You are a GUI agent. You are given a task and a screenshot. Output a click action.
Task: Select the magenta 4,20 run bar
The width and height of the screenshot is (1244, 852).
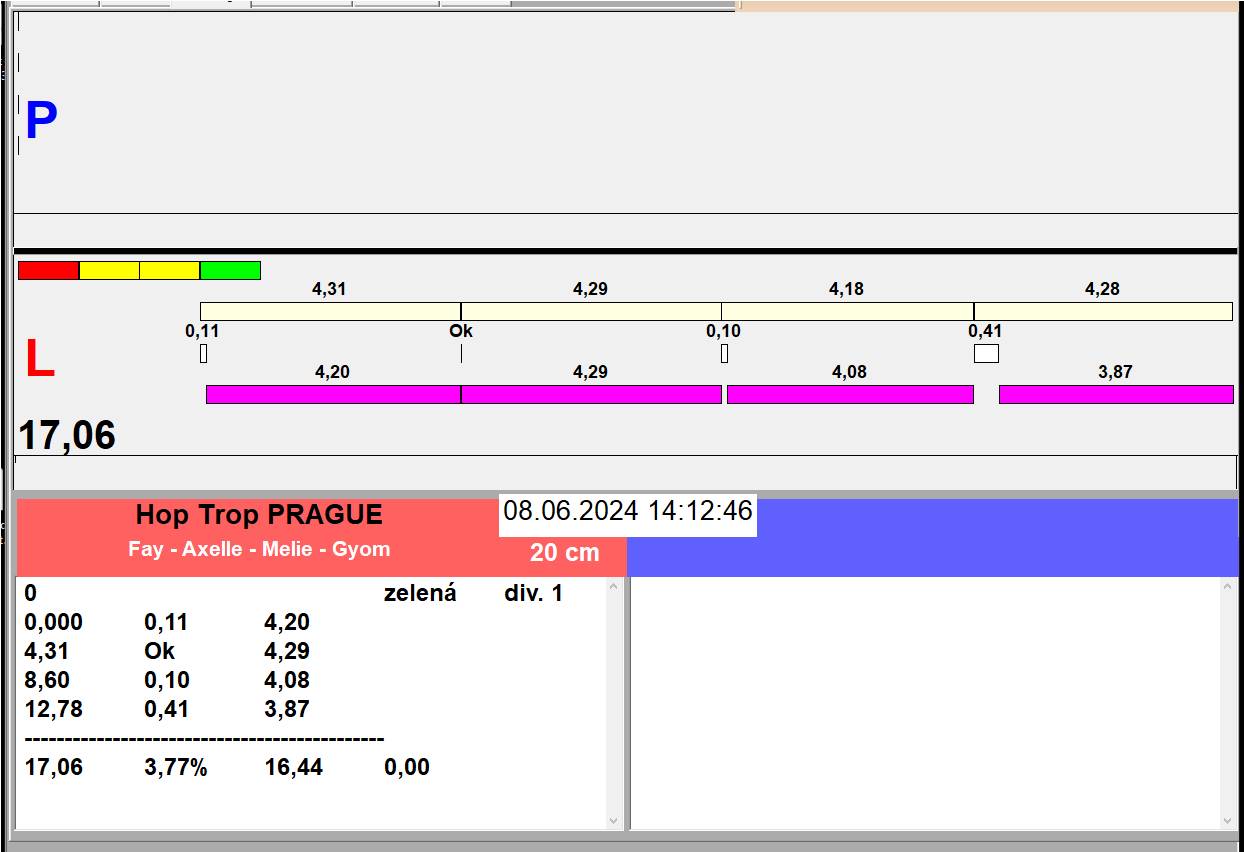click(332, 394)
